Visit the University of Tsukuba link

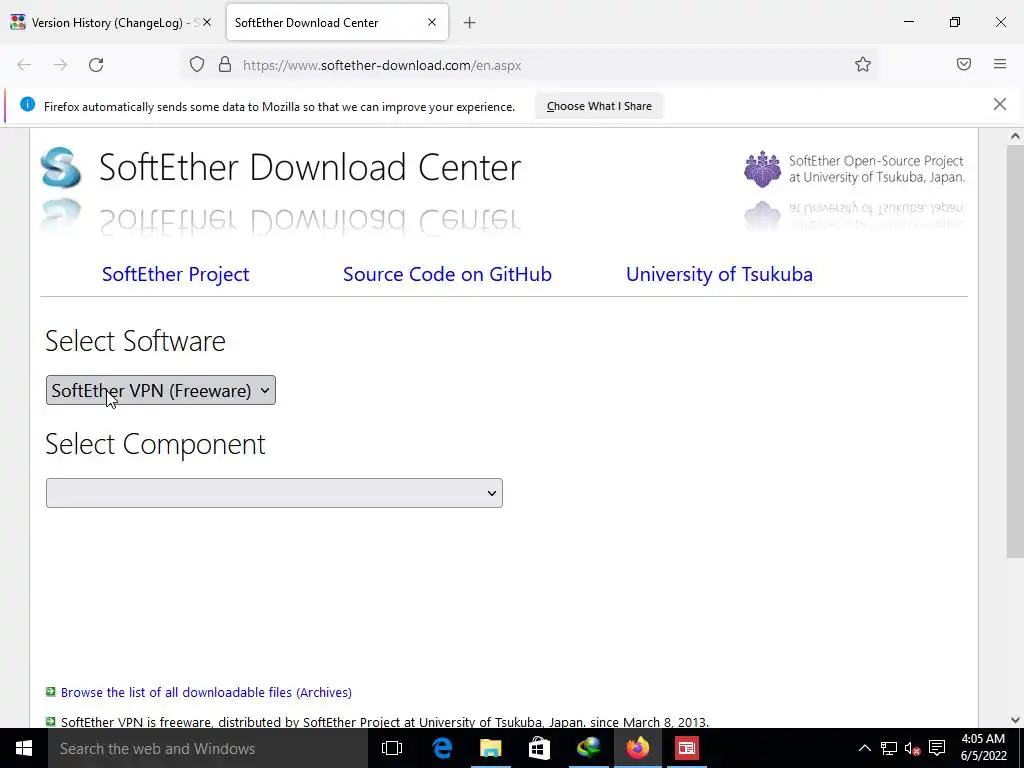coord(719,274)
